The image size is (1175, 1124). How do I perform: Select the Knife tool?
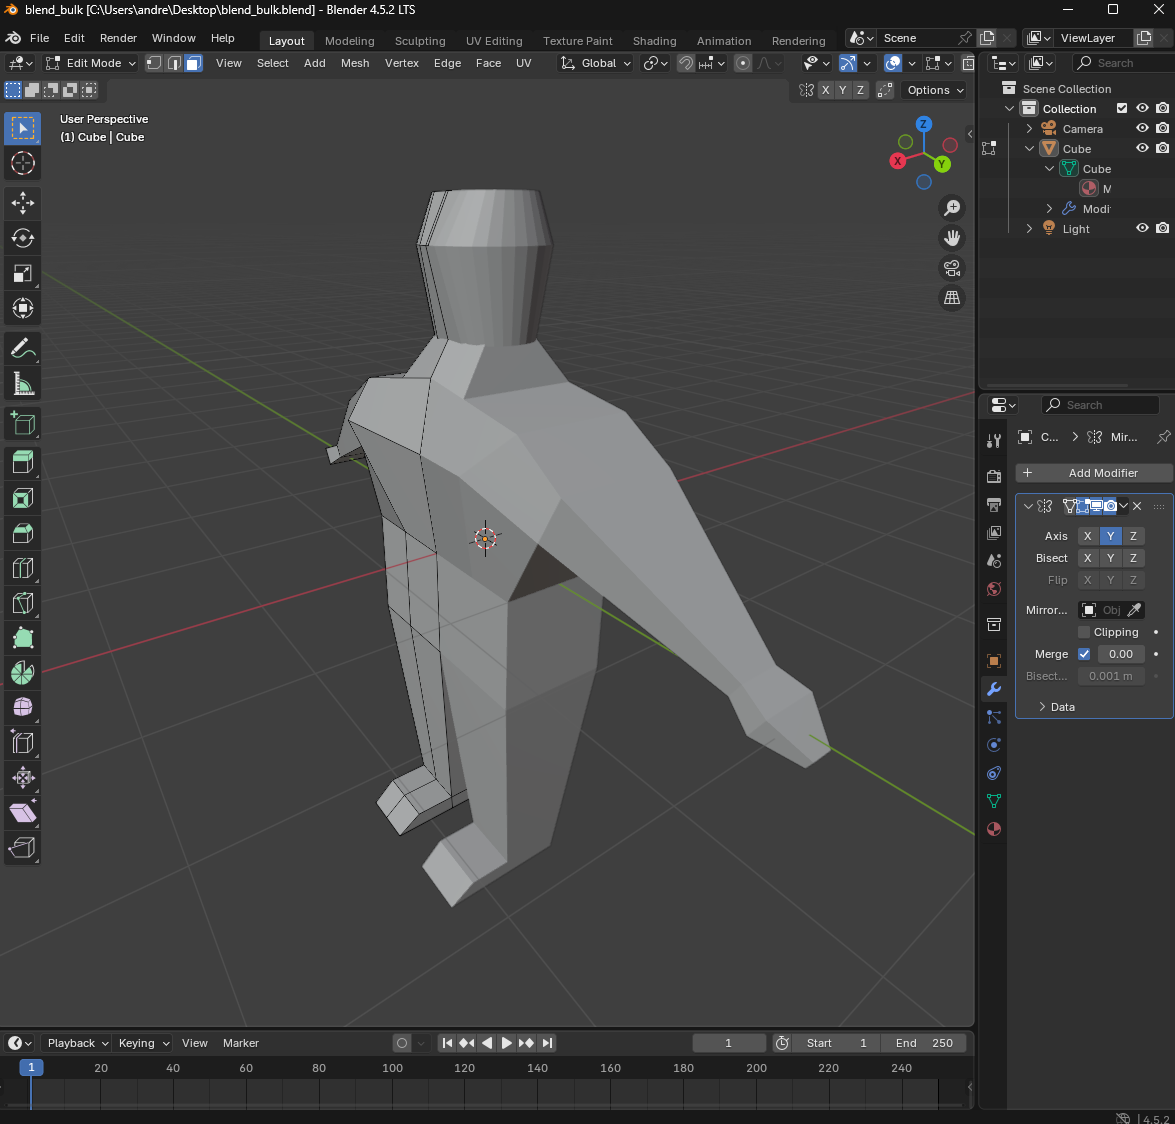point(22,603)
